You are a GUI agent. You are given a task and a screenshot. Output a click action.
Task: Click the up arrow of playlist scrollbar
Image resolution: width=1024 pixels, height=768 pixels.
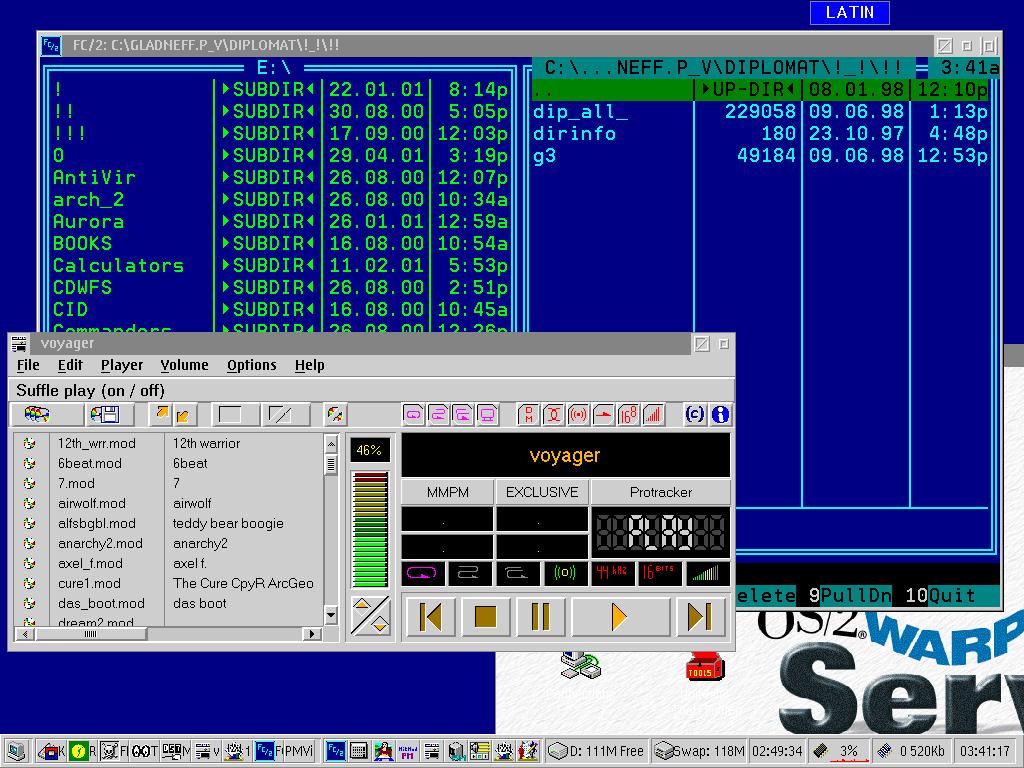click(x=331, y=444)
